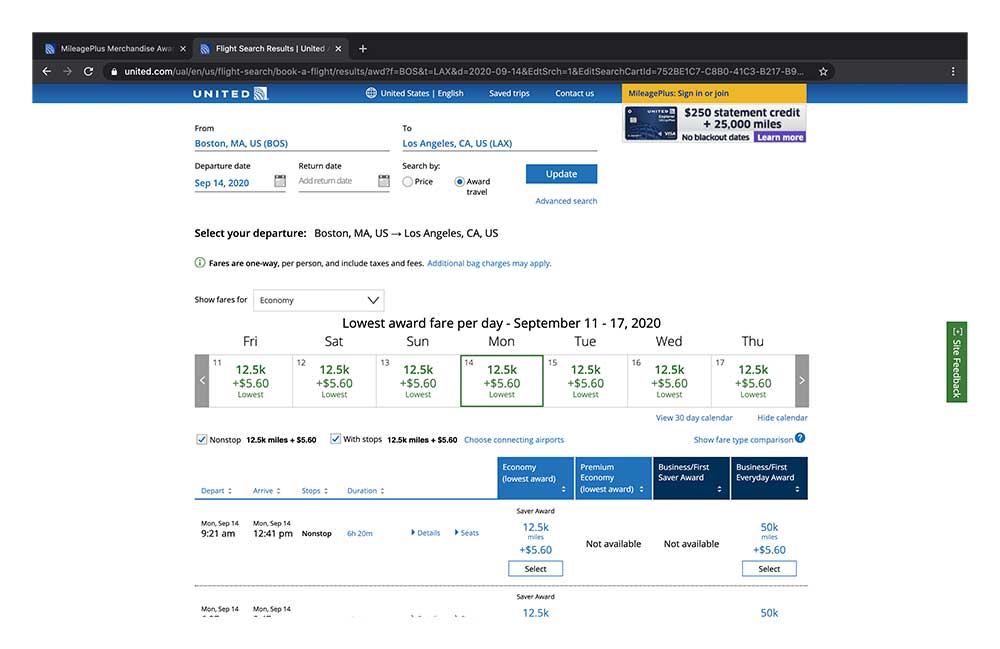Viewport: 1000px width, 649px height.
Task: Click the globe icon for country and language
Action: coord(370,92)
